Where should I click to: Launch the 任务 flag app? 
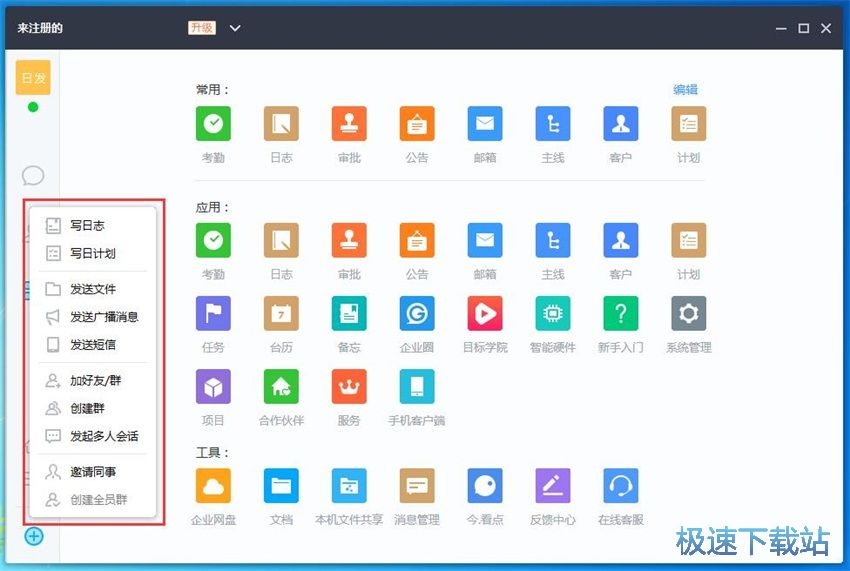(213, 313)
